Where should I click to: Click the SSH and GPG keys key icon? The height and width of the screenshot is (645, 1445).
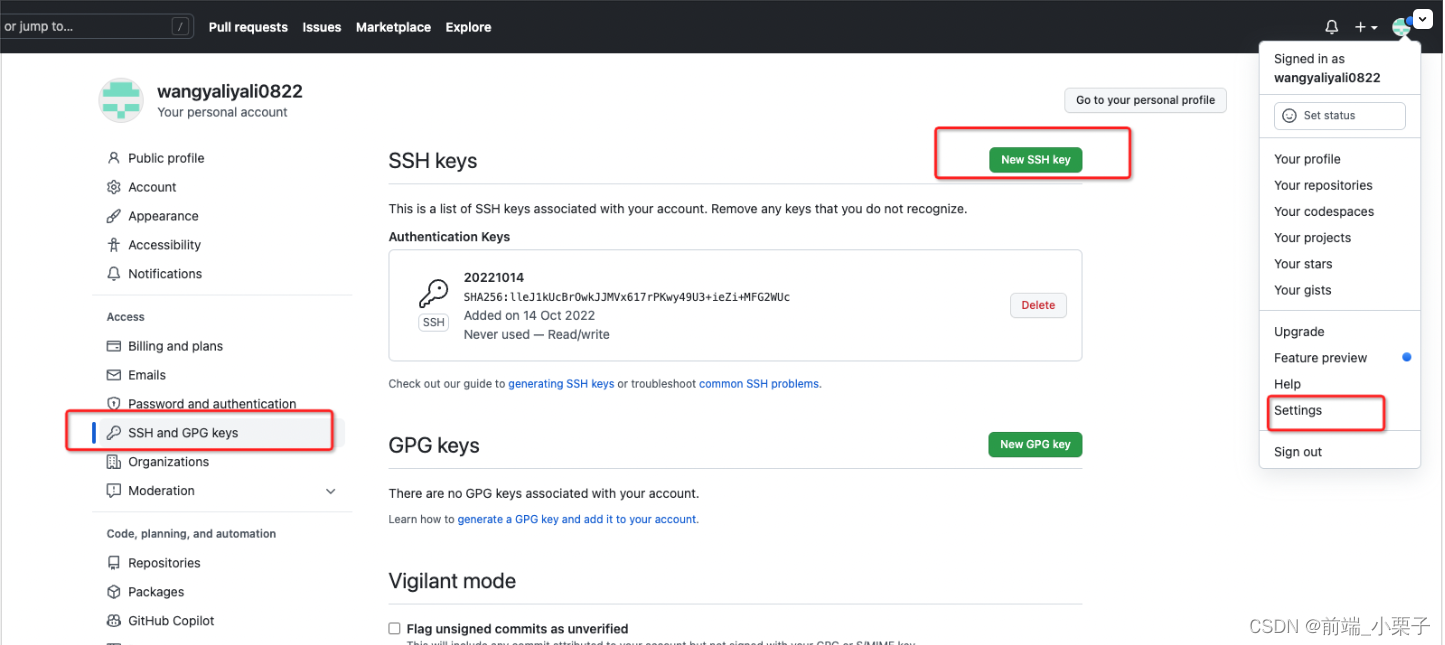114,433
